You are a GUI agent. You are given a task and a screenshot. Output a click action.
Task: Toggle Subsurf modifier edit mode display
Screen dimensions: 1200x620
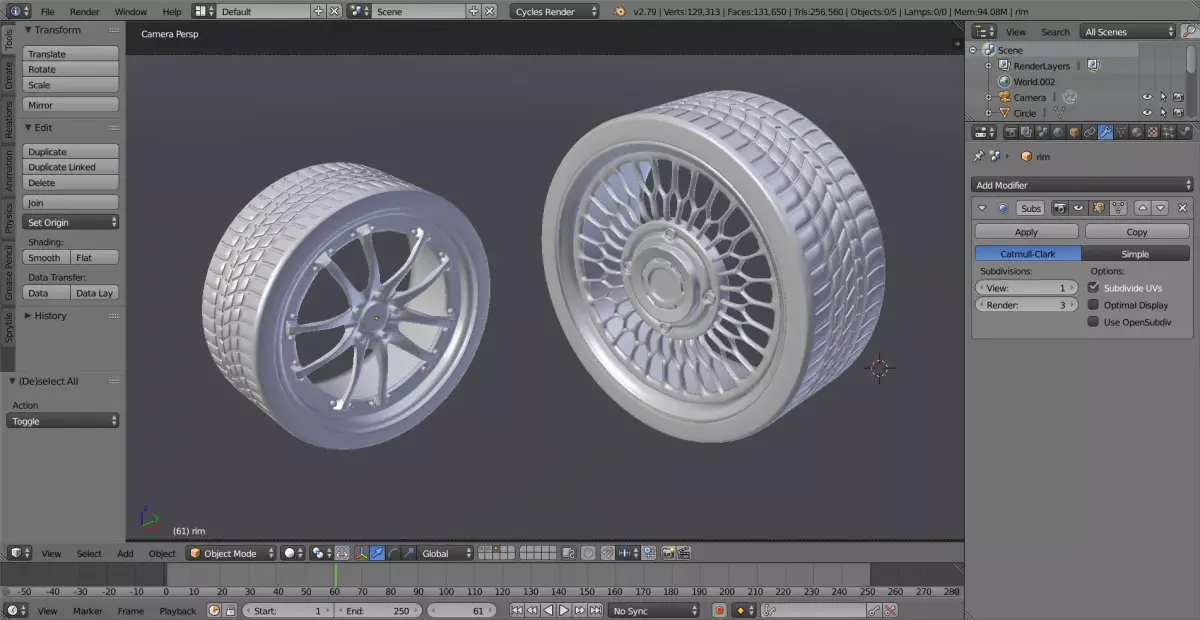coord(1099,208)
